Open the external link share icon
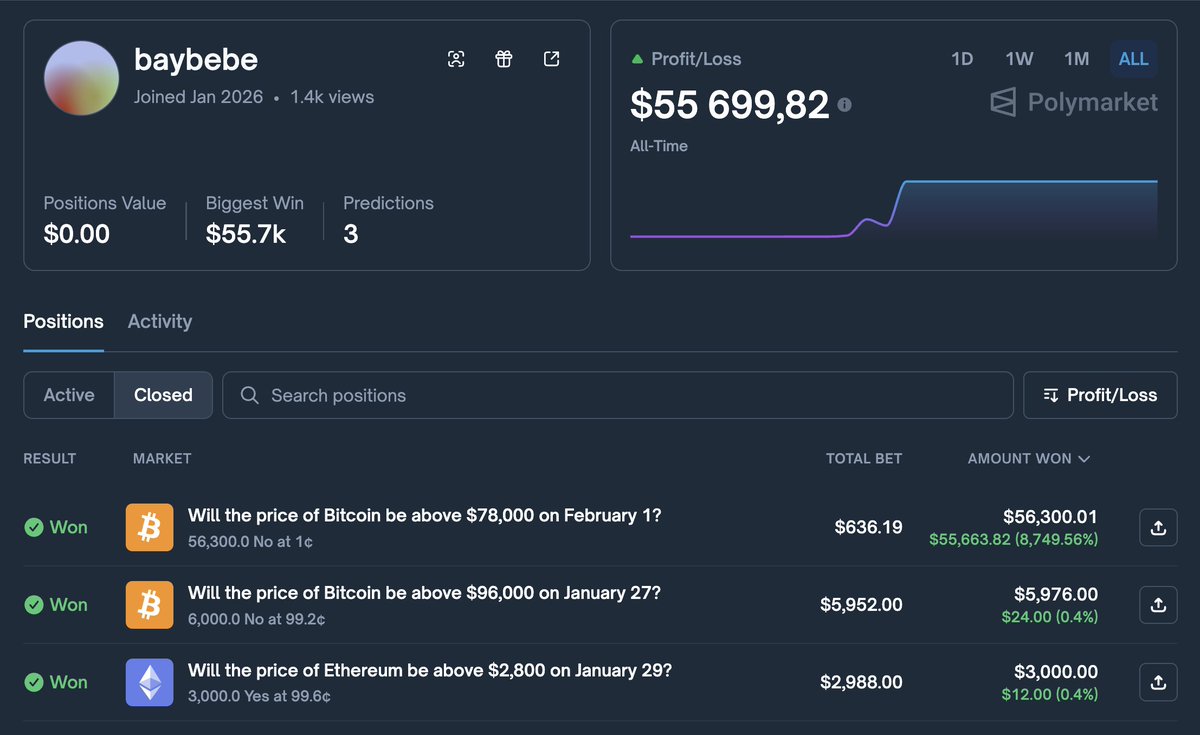This screenshot has height=735, width=1200. 551,59
